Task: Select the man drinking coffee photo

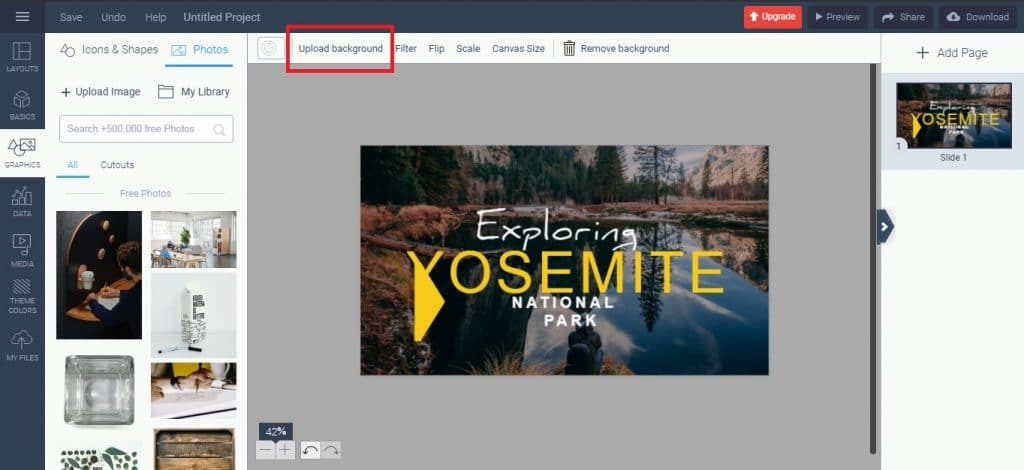Action: 99,275
